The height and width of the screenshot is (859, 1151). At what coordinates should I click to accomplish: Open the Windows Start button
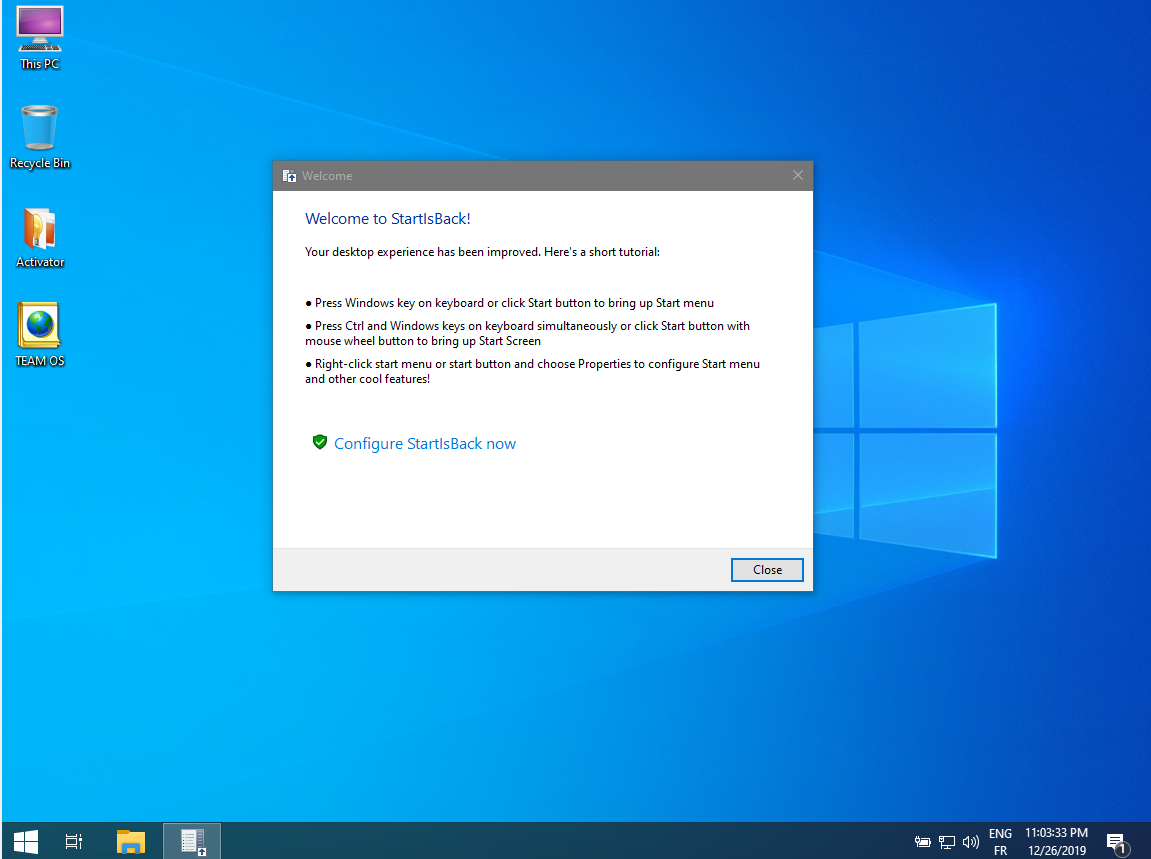click(x=26, y=841)
